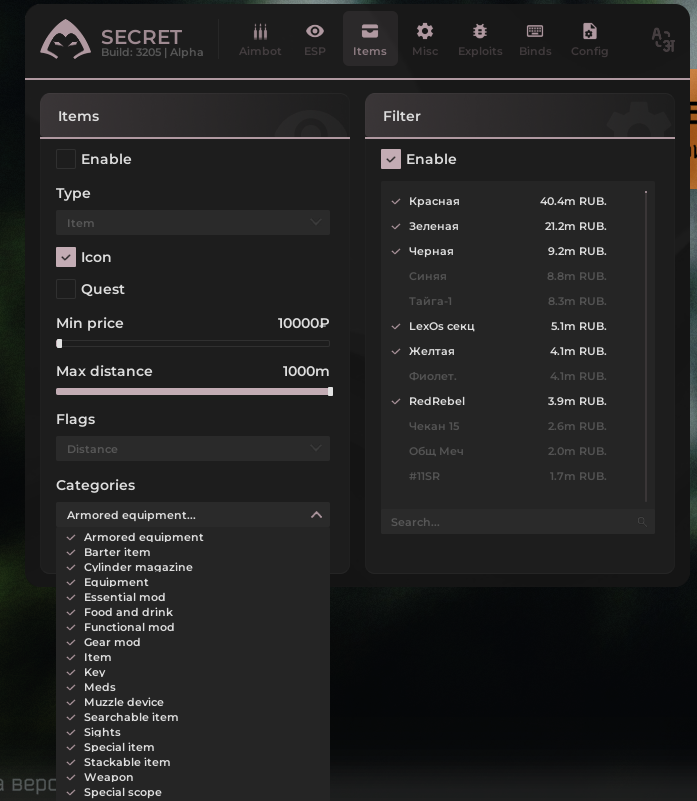Image resolution: width=697 pixels, height=801 pixels.
Task: Click the SECRET hooded logo icon
Action: coord(65,40)
